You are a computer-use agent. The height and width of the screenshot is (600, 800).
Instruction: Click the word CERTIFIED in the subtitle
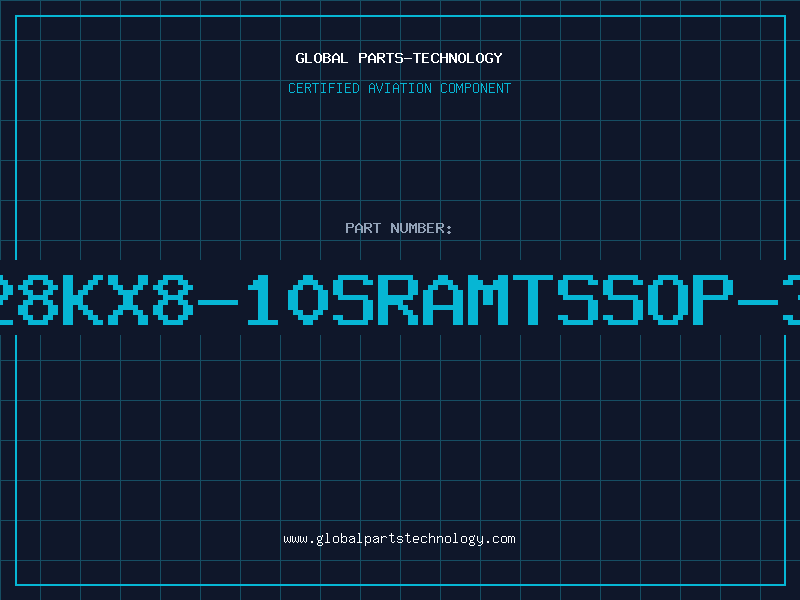[x=324, y=88]
